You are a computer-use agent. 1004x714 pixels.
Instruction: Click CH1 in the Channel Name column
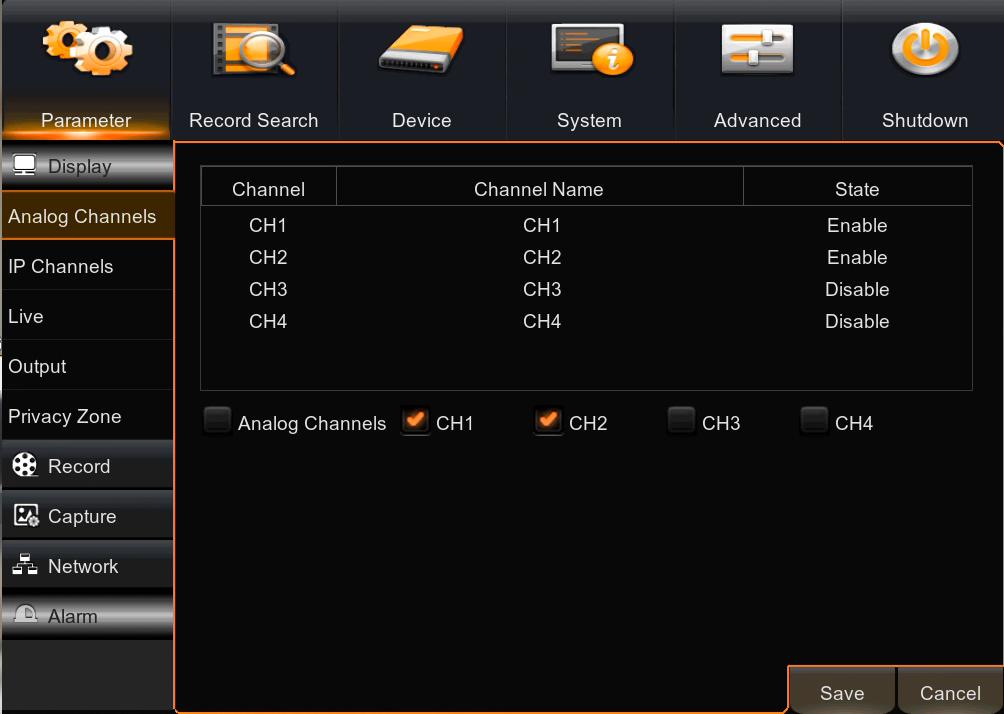pyautogui.click(x=542, y=225)
